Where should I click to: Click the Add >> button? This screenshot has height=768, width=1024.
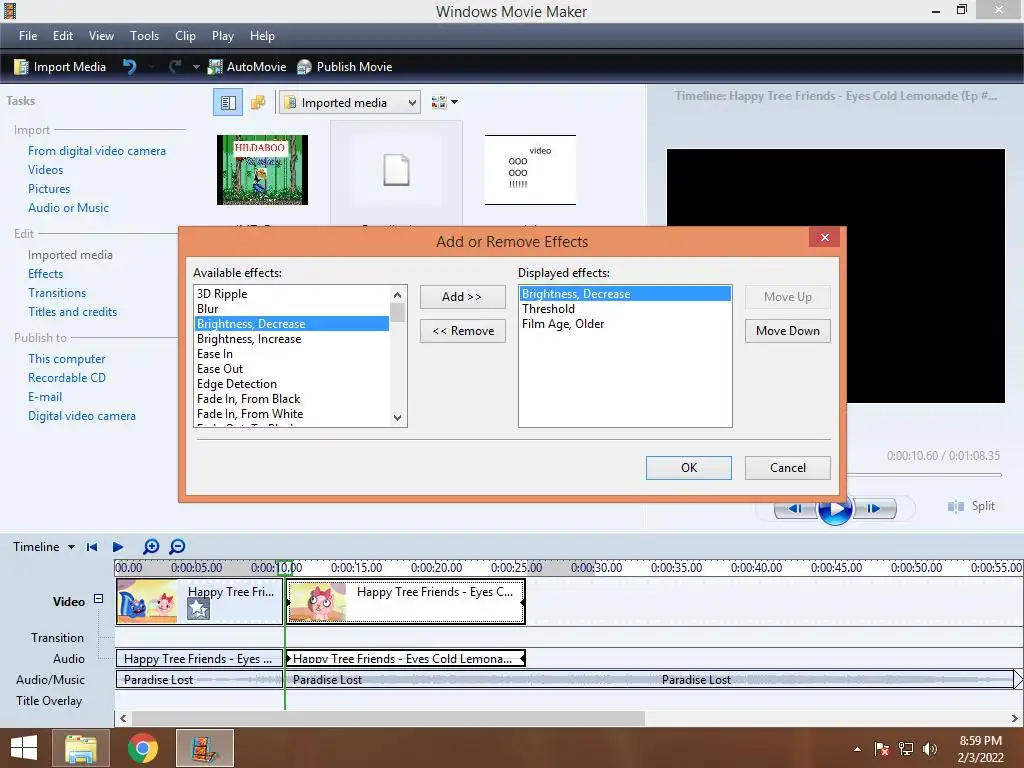(462, 296)
